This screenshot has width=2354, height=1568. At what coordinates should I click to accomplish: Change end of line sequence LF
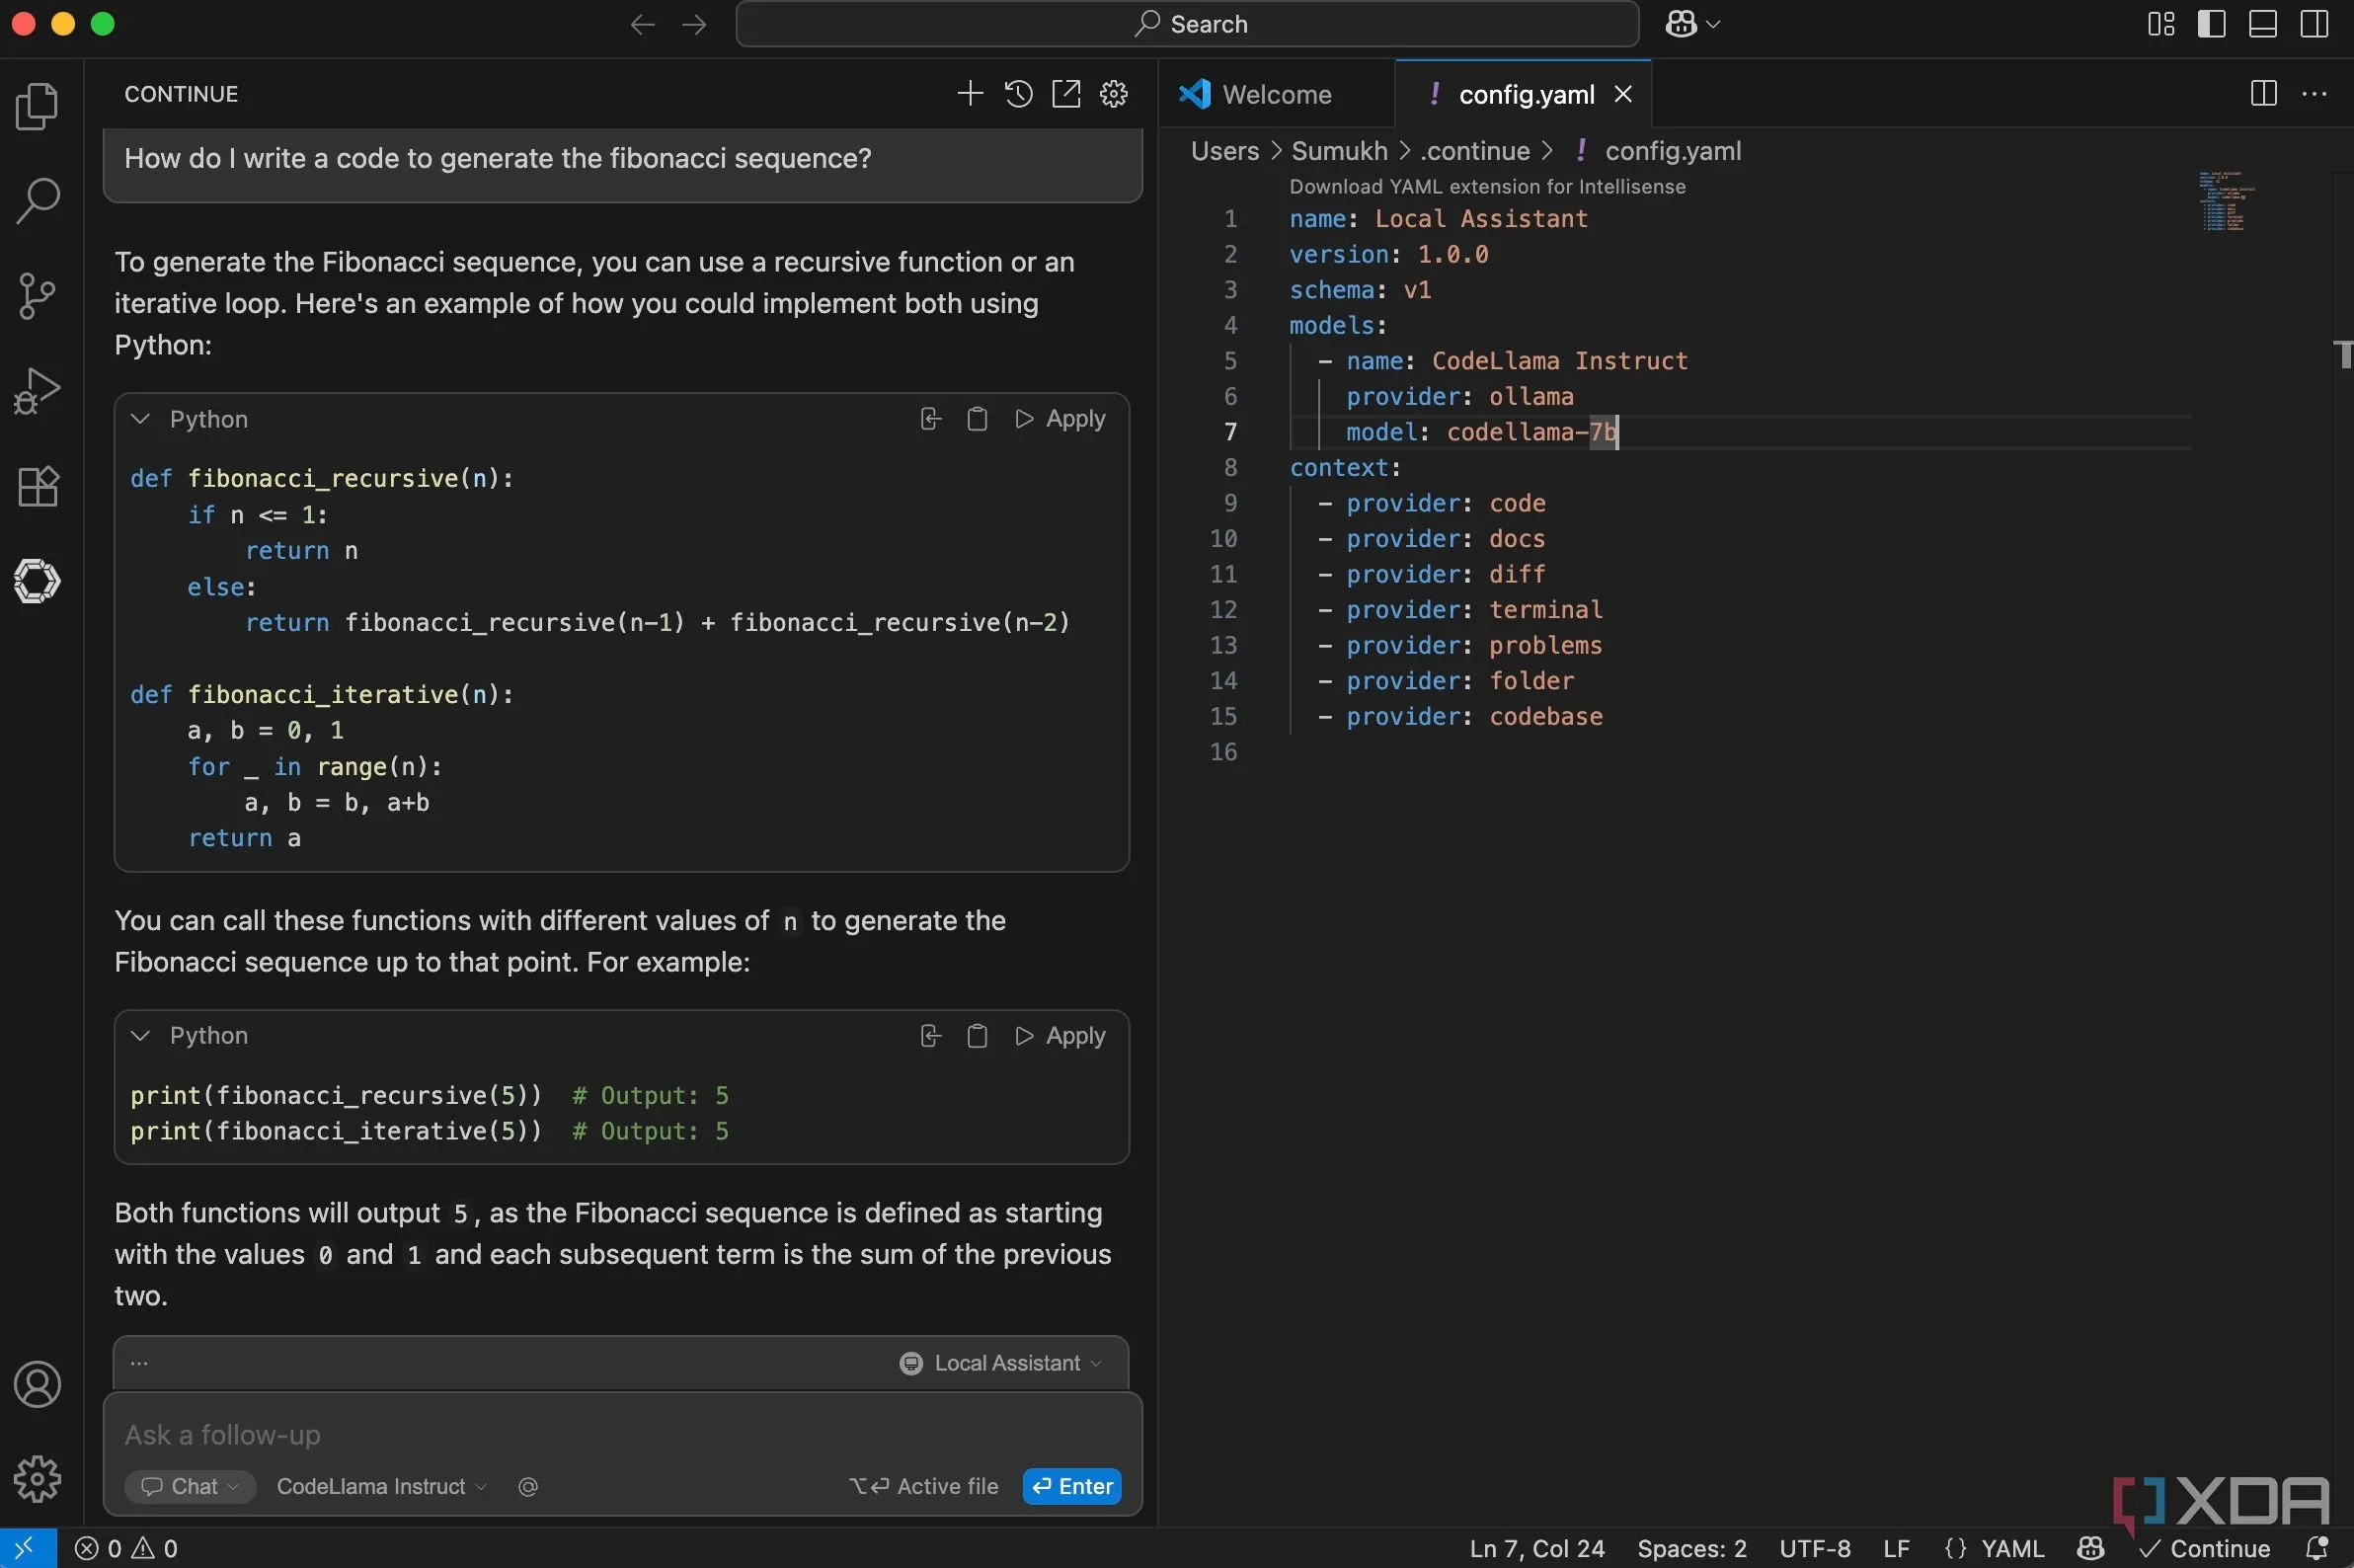click(1896, 1548)
